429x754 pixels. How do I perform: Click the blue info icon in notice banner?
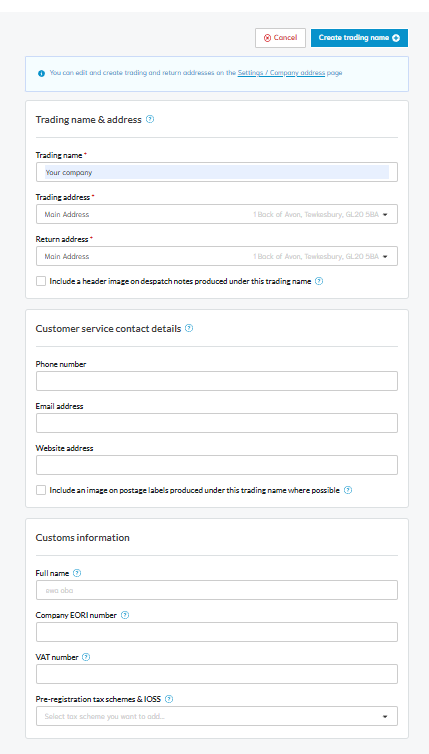[41, 74]
